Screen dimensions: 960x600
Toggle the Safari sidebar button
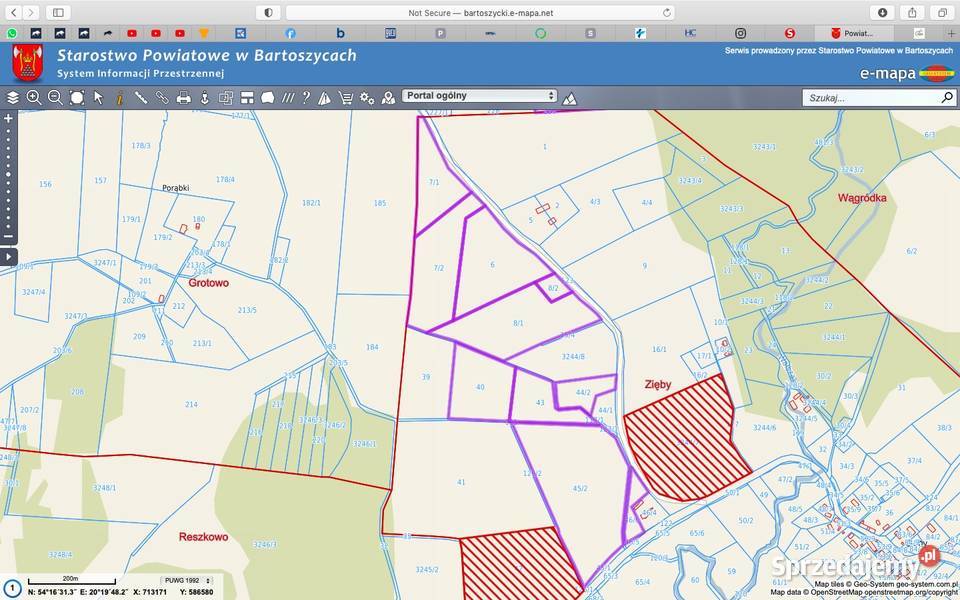57,12
